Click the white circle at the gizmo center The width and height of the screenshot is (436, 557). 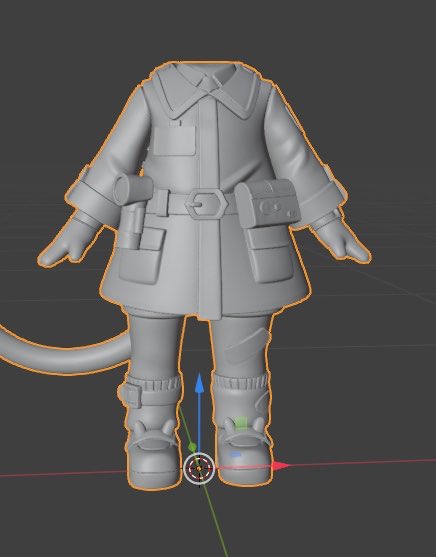[199, 469]
